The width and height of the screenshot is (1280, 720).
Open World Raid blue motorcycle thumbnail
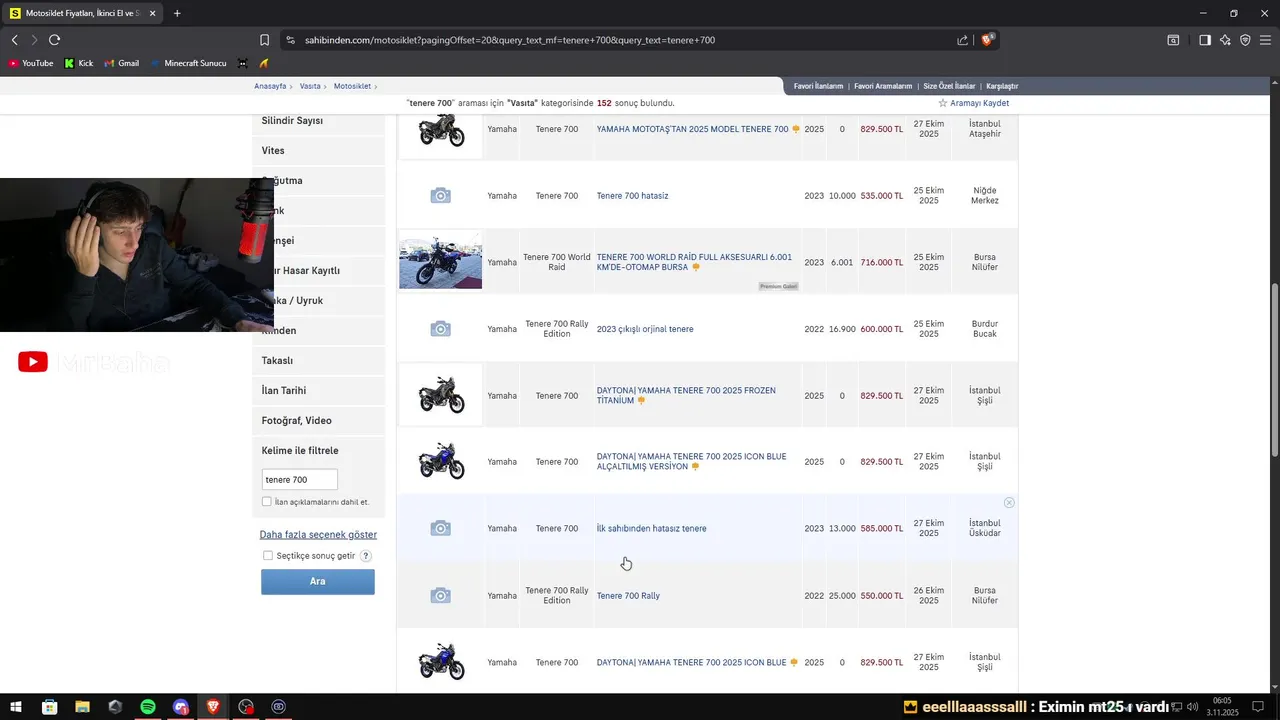point(440,262)
